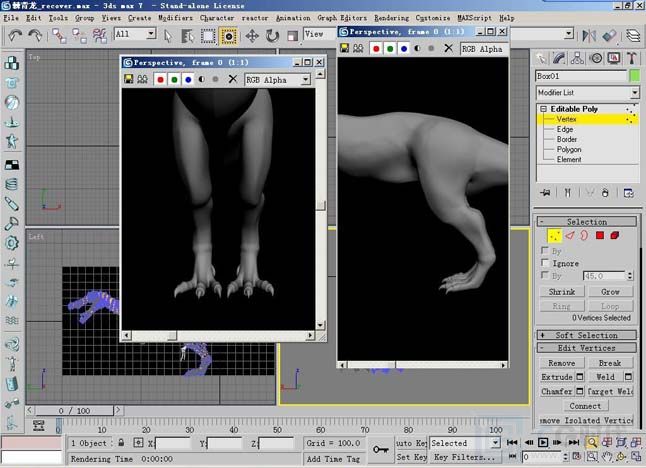Viewport: 646px width, 468px height.
Task: Open RGB Alpha dropdown in left window
Action: (x=305, y=80)
